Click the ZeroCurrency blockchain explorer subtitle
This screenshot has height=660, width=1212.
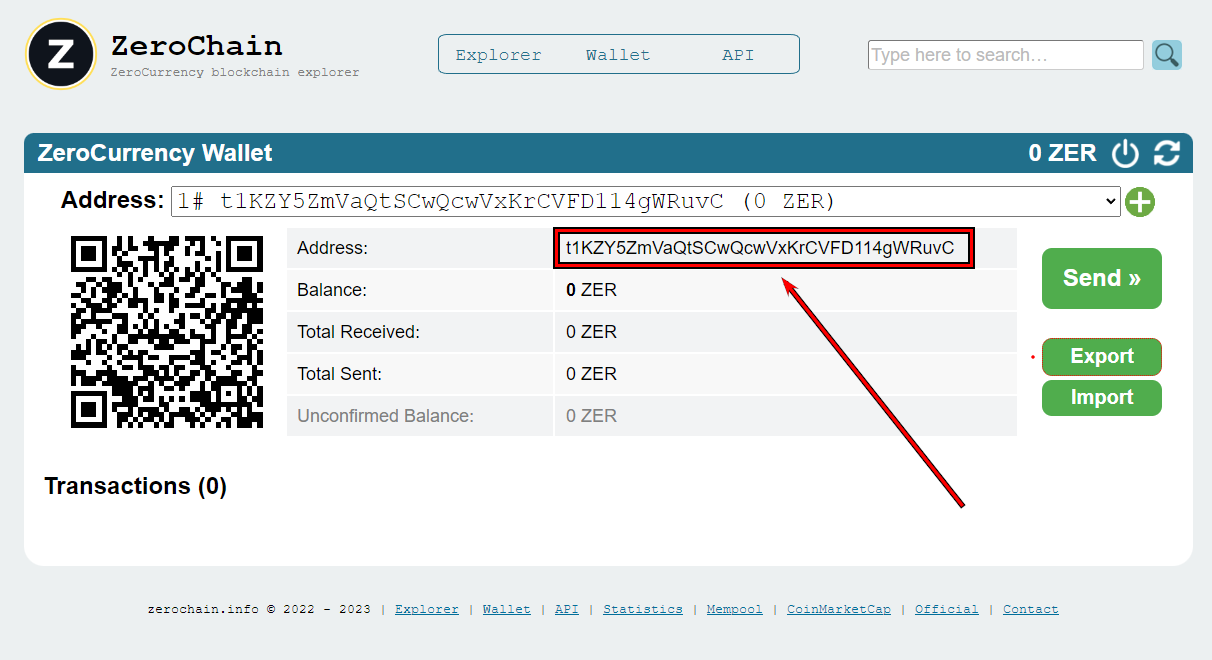pos(235,72)
